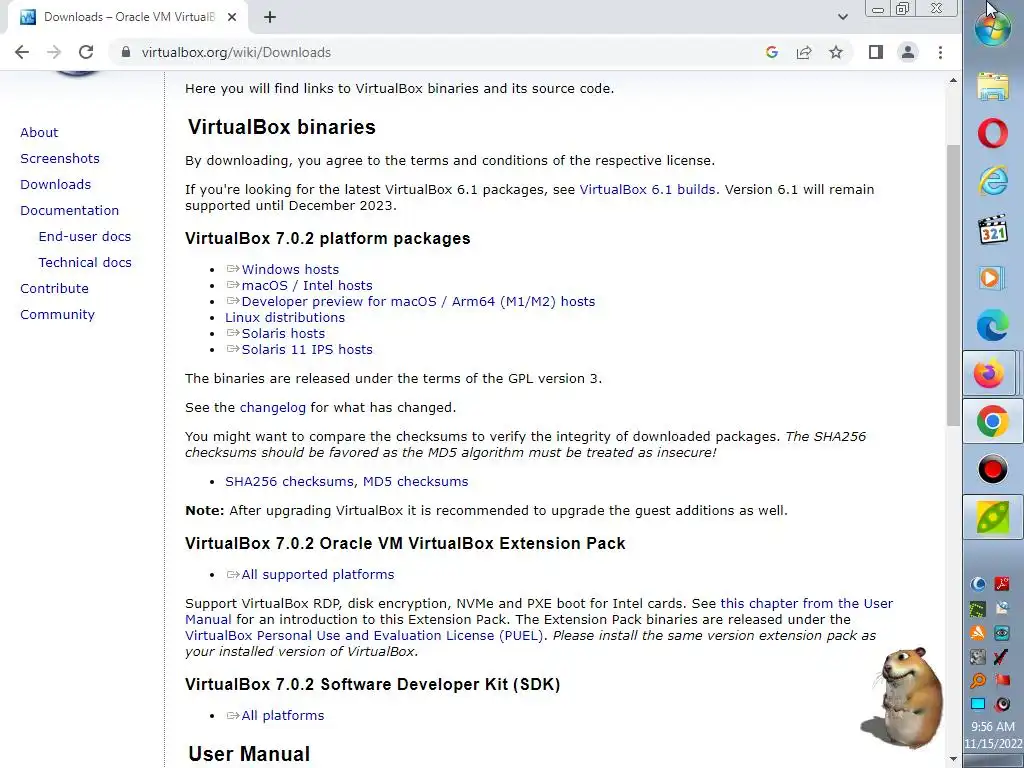Open Chrome three-dot menu

tap(940, 52)
